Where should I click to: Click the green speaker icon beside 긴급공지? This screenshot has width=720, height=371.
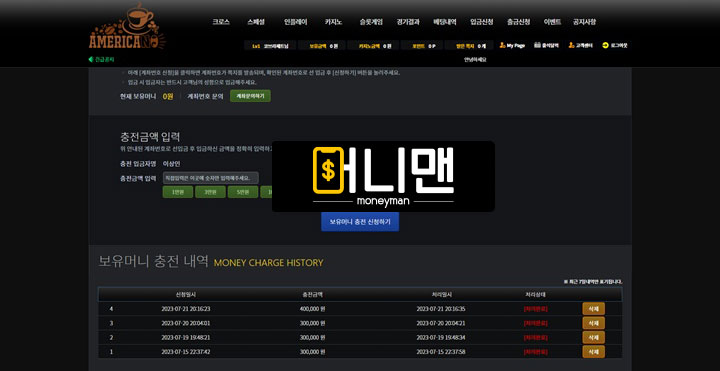90,59
